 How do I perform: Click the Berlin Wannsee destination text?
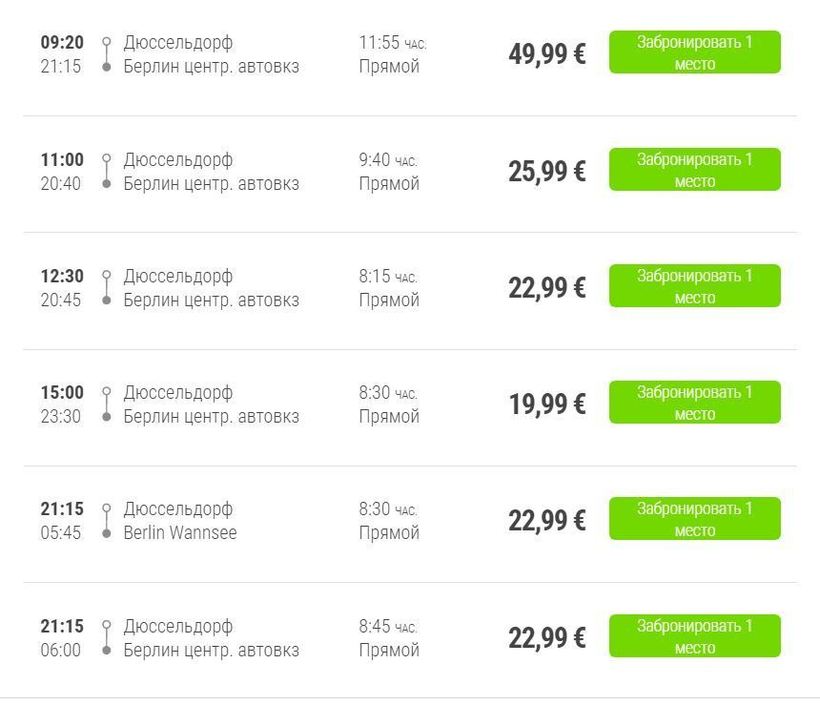pos(180,533)
